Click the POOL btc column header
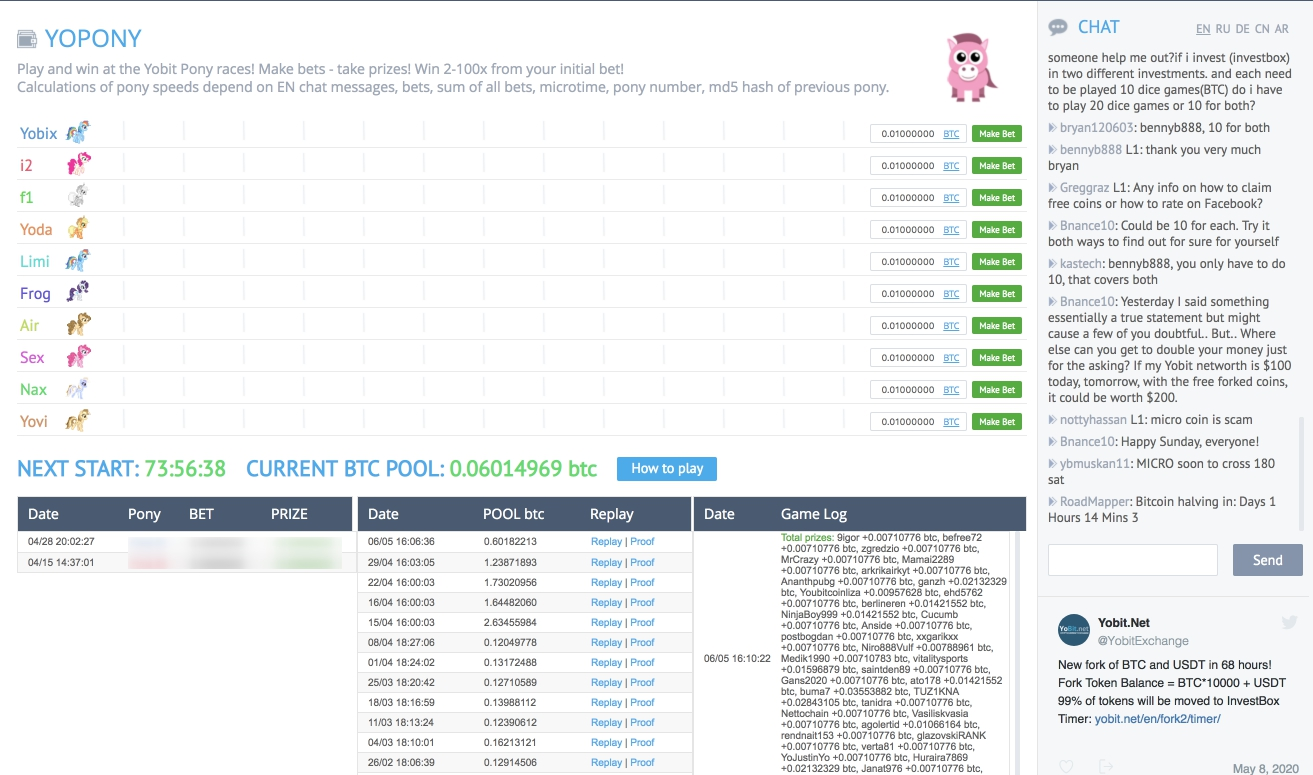The image size is (1313, 775). coord(514,514)
